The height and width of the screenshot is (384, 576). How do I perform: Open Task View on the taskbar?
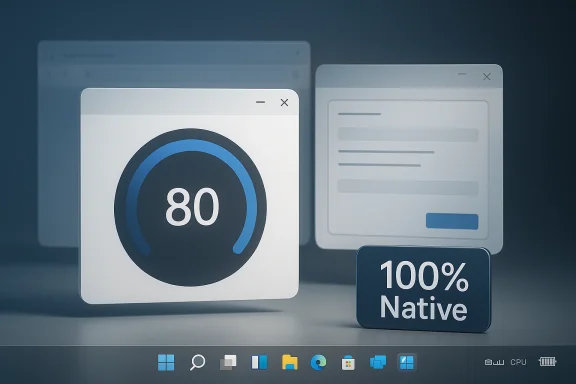click(x=228, y=362)
